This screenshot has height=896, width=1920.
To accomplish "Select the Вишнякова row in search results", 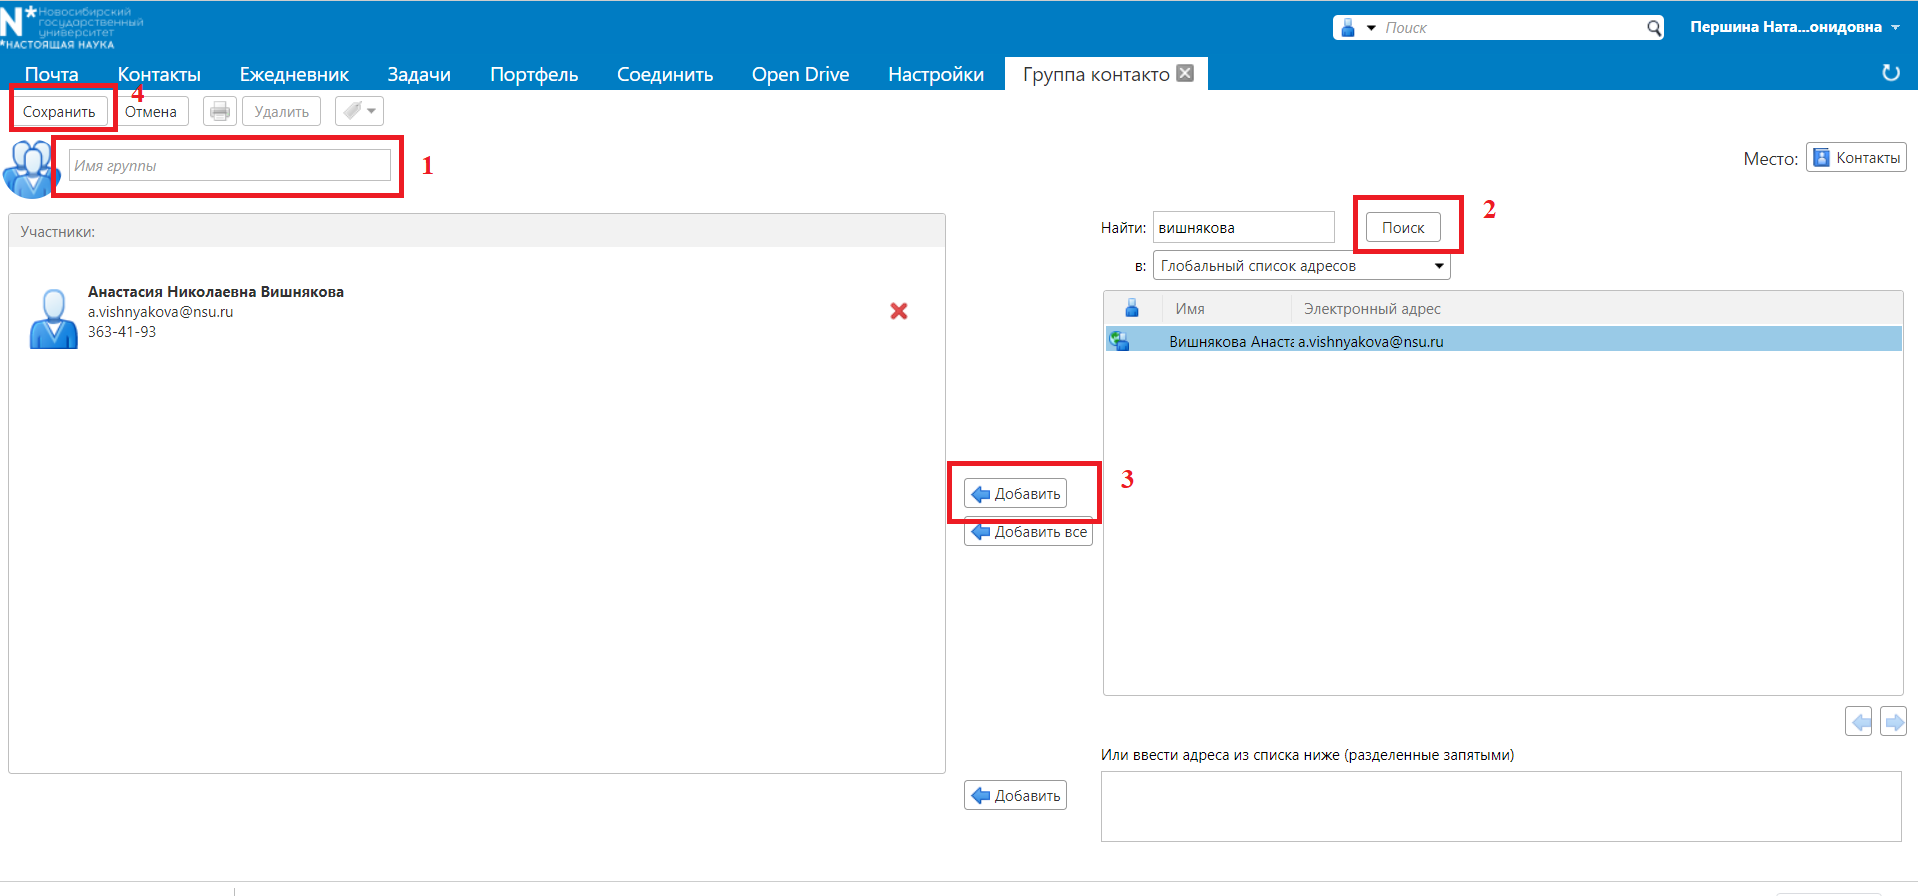I will (x=1502, y=341).
